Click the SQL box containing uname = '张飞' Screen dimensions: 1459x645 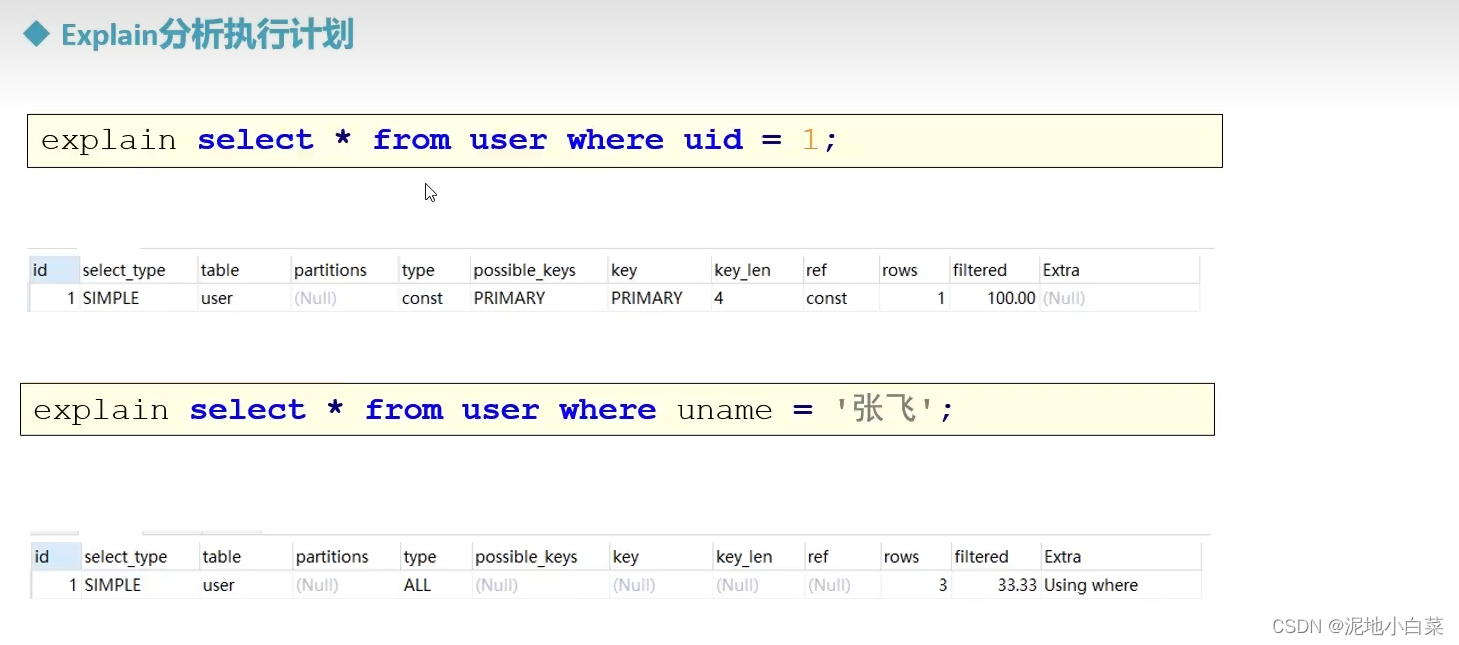coord(617,409)
